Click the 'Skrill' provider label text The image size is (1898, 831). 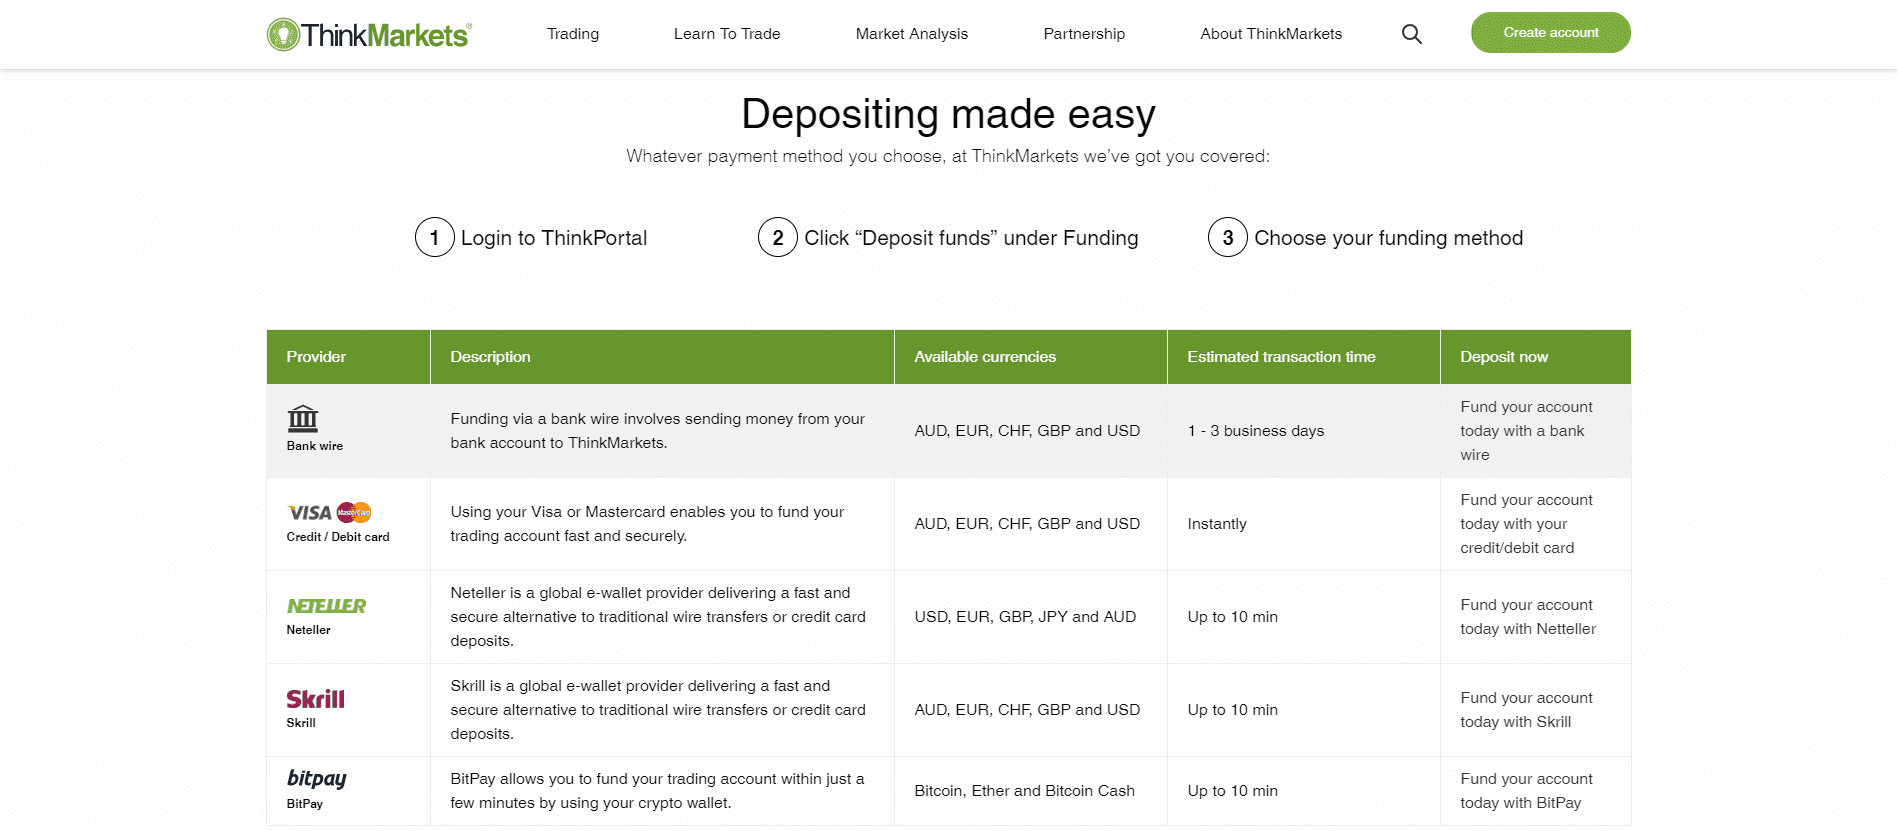point(301,723)
